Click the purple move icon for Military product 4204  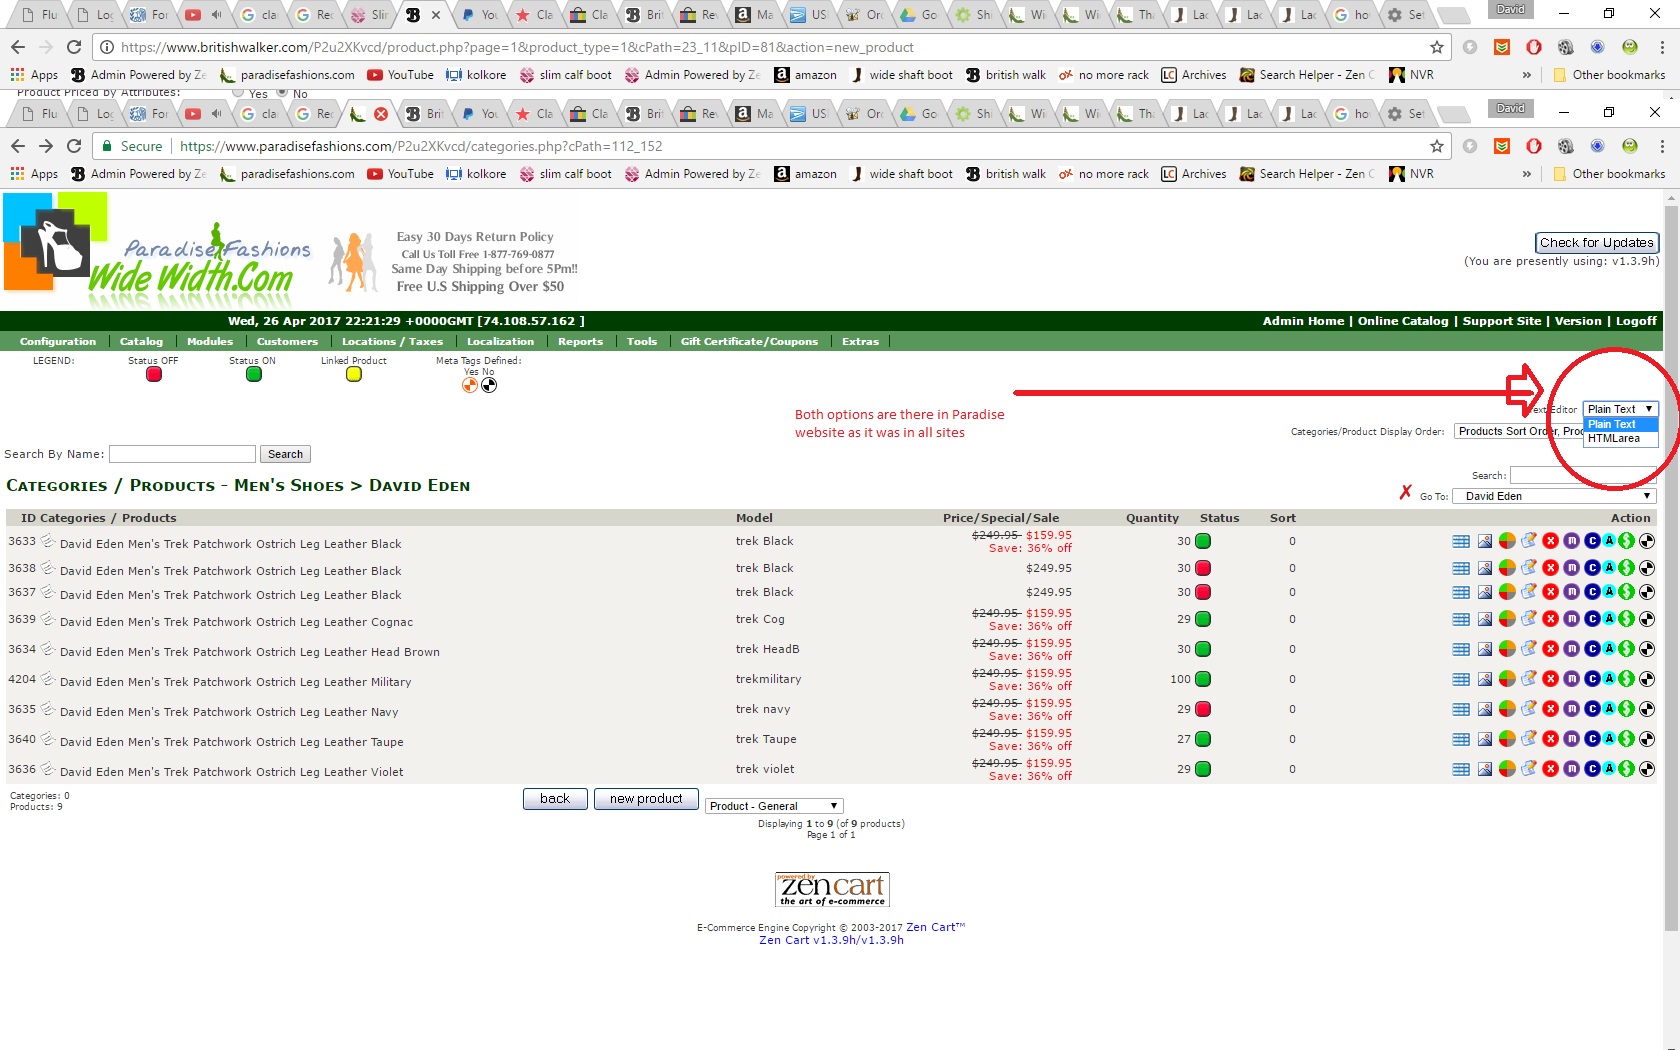(1572, 679)
